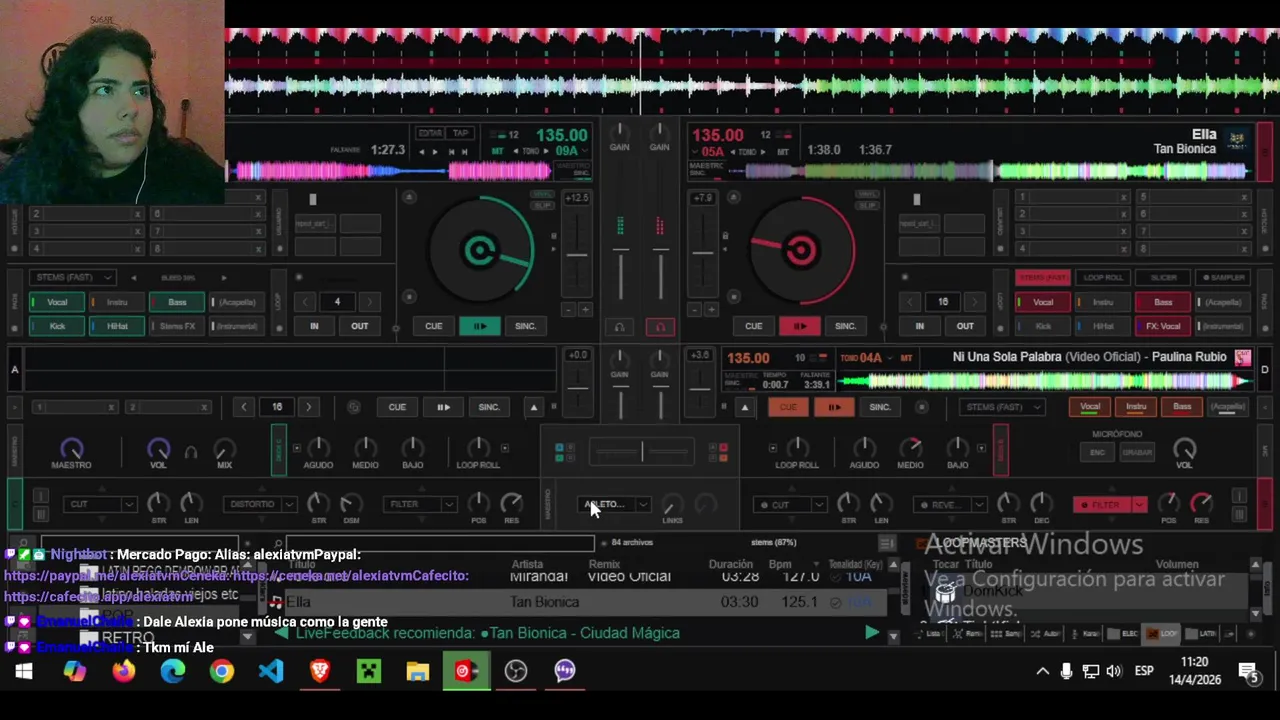The width and height of the screenshot is (1280, 720).
Task: Open OBS Studio from the taskbar
Action: pyautogui.click(x=516, y=671)
